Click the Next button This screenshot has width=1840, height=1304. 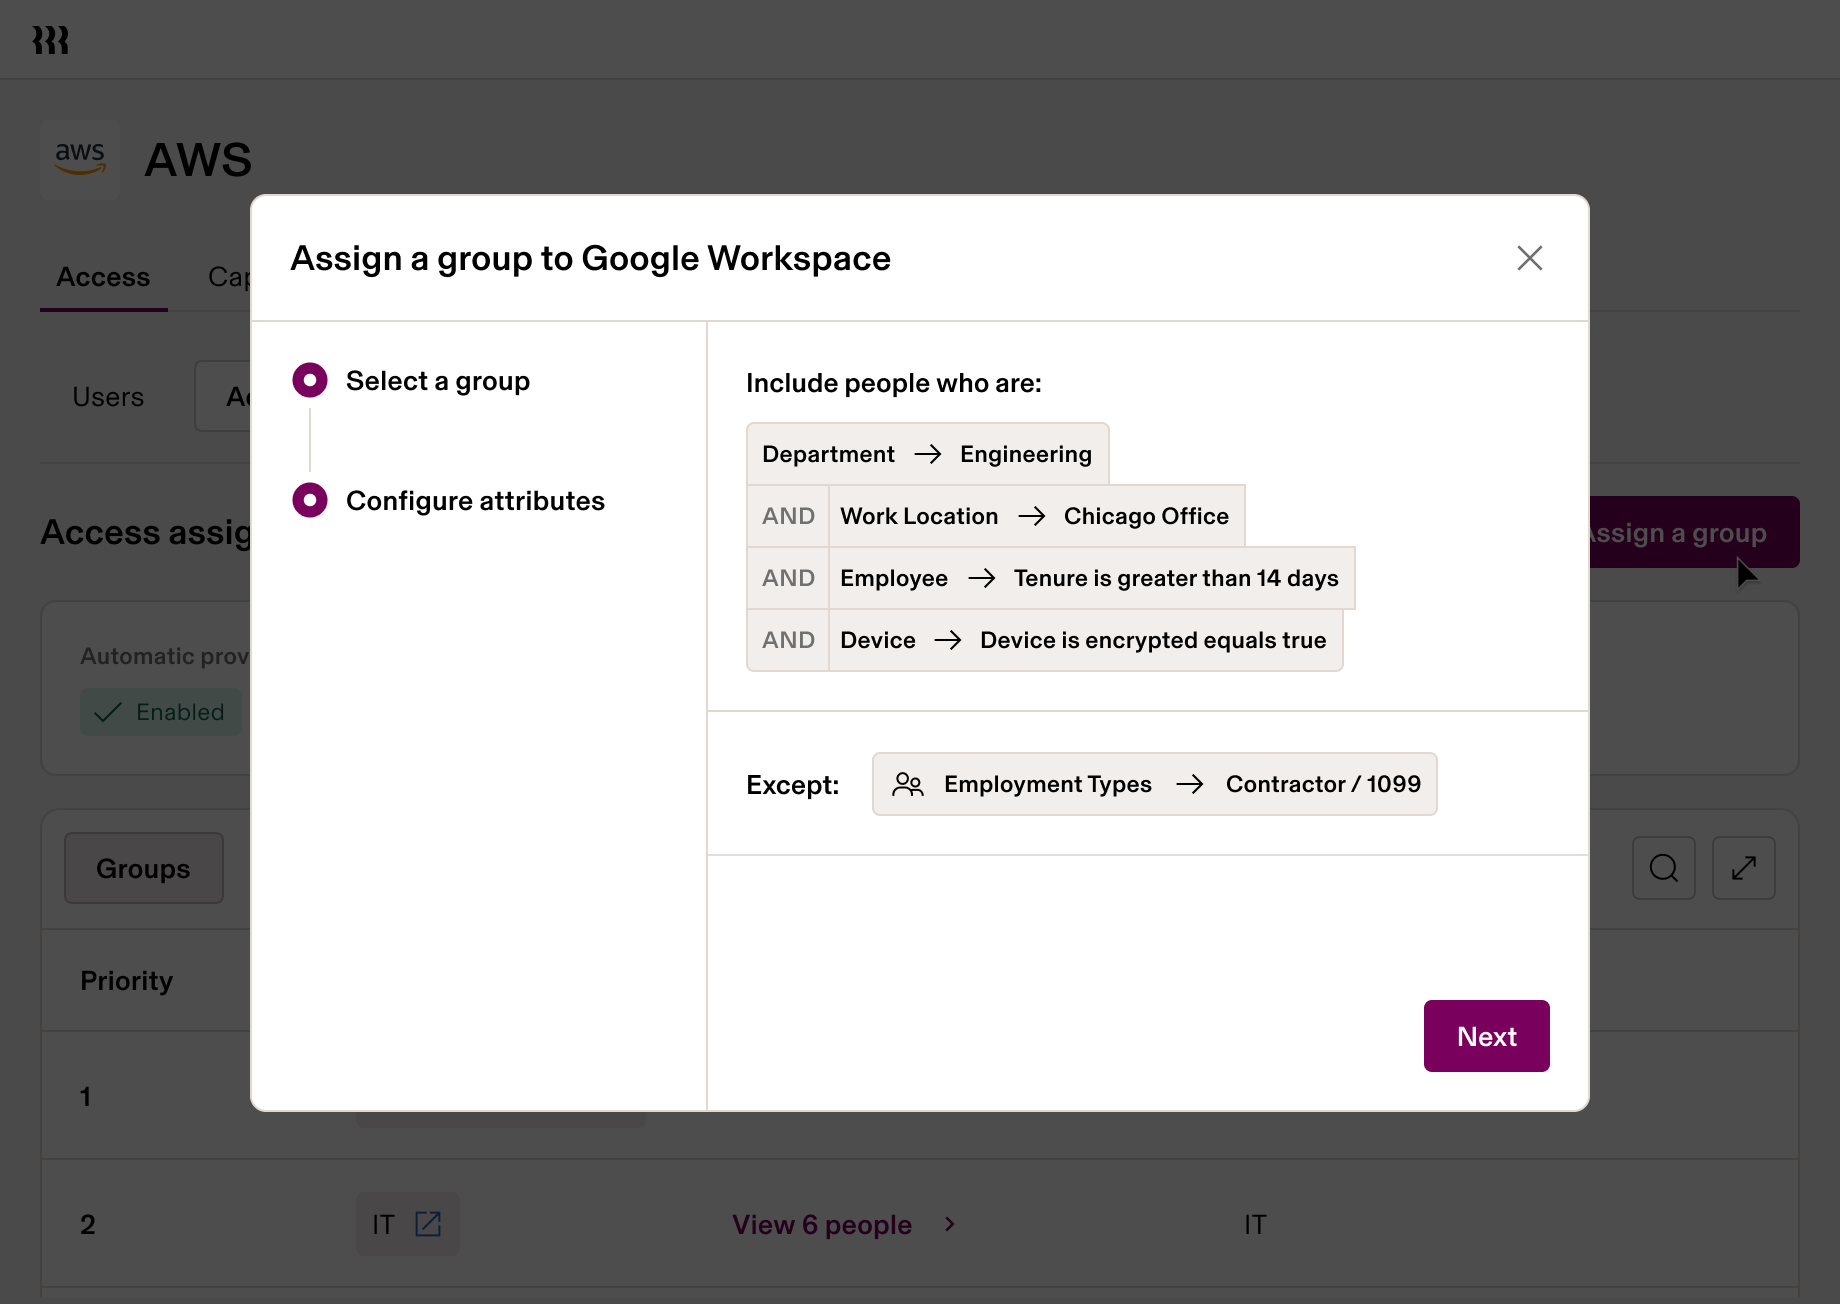pyautogui.click(x=1486, y=1036)
